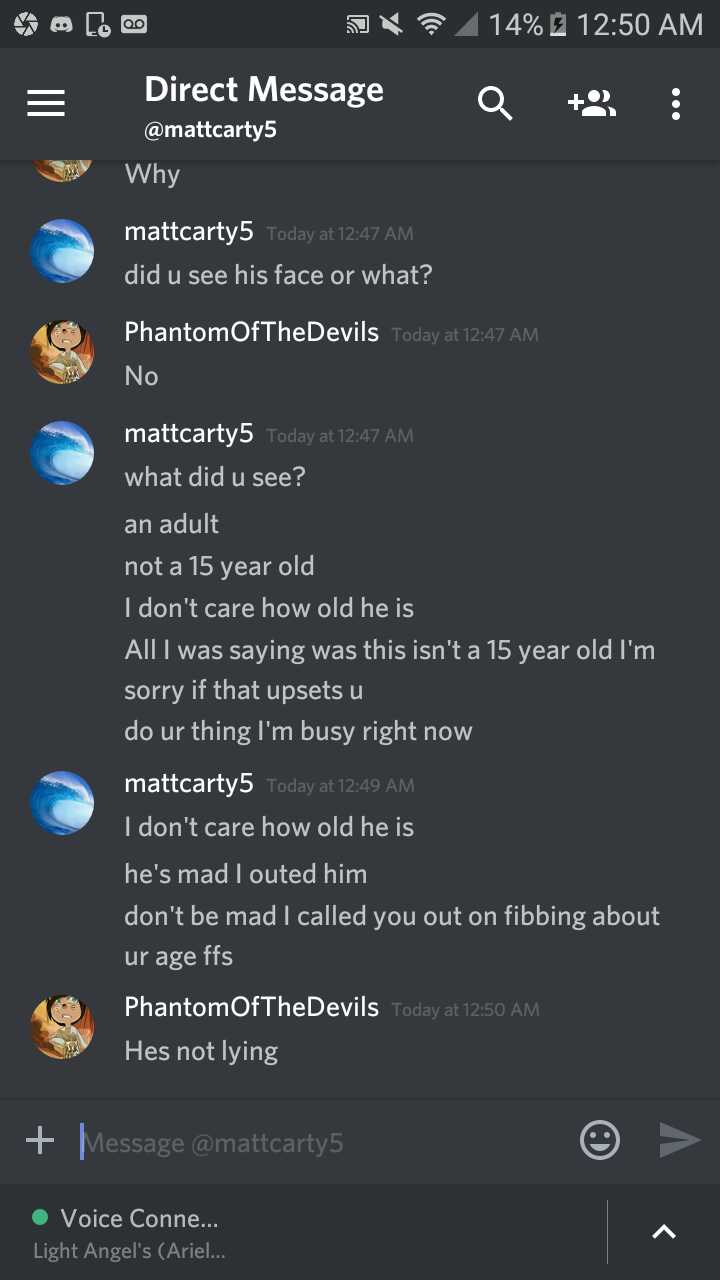Tap the plus attachment icon
This screenshot has height=1280, width=720.
pos(40,1140)
